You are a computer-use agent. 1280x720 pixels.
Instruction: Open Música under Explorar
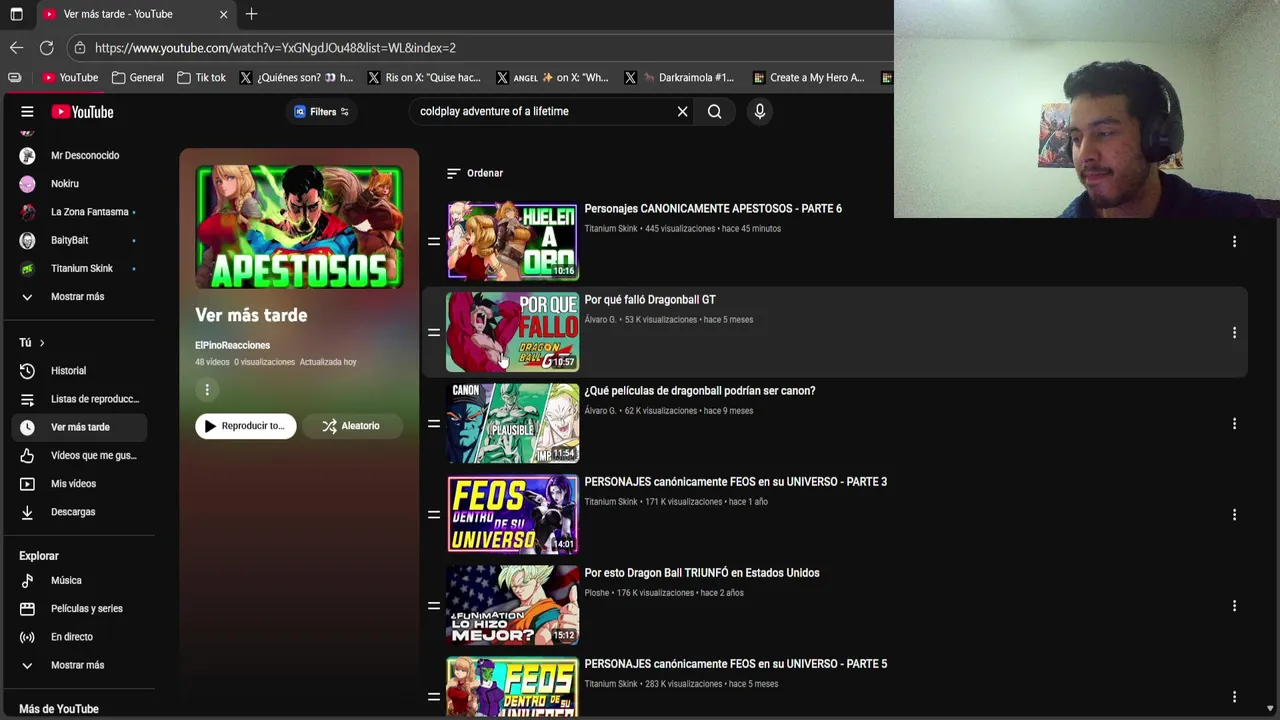(80, 580)
